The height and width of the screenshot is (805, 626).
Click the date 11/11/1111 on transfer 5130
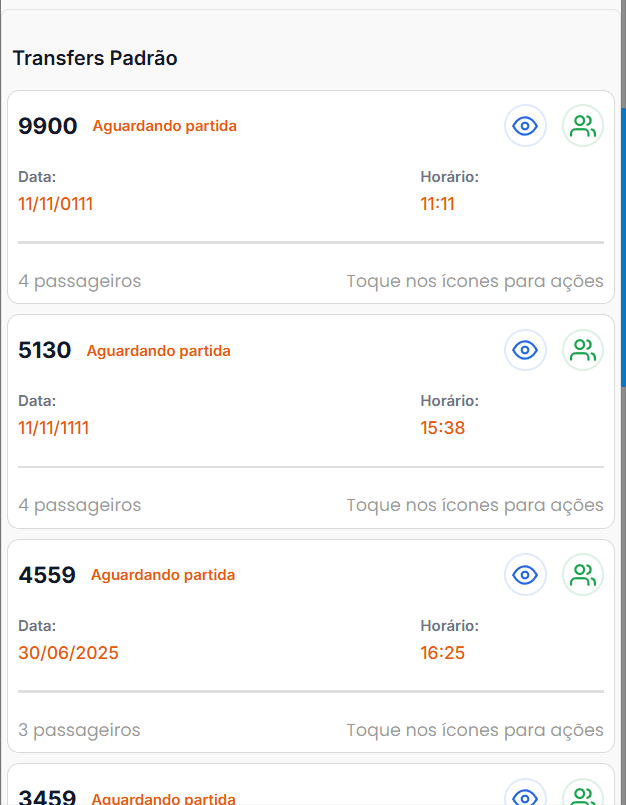pos(54,428)
